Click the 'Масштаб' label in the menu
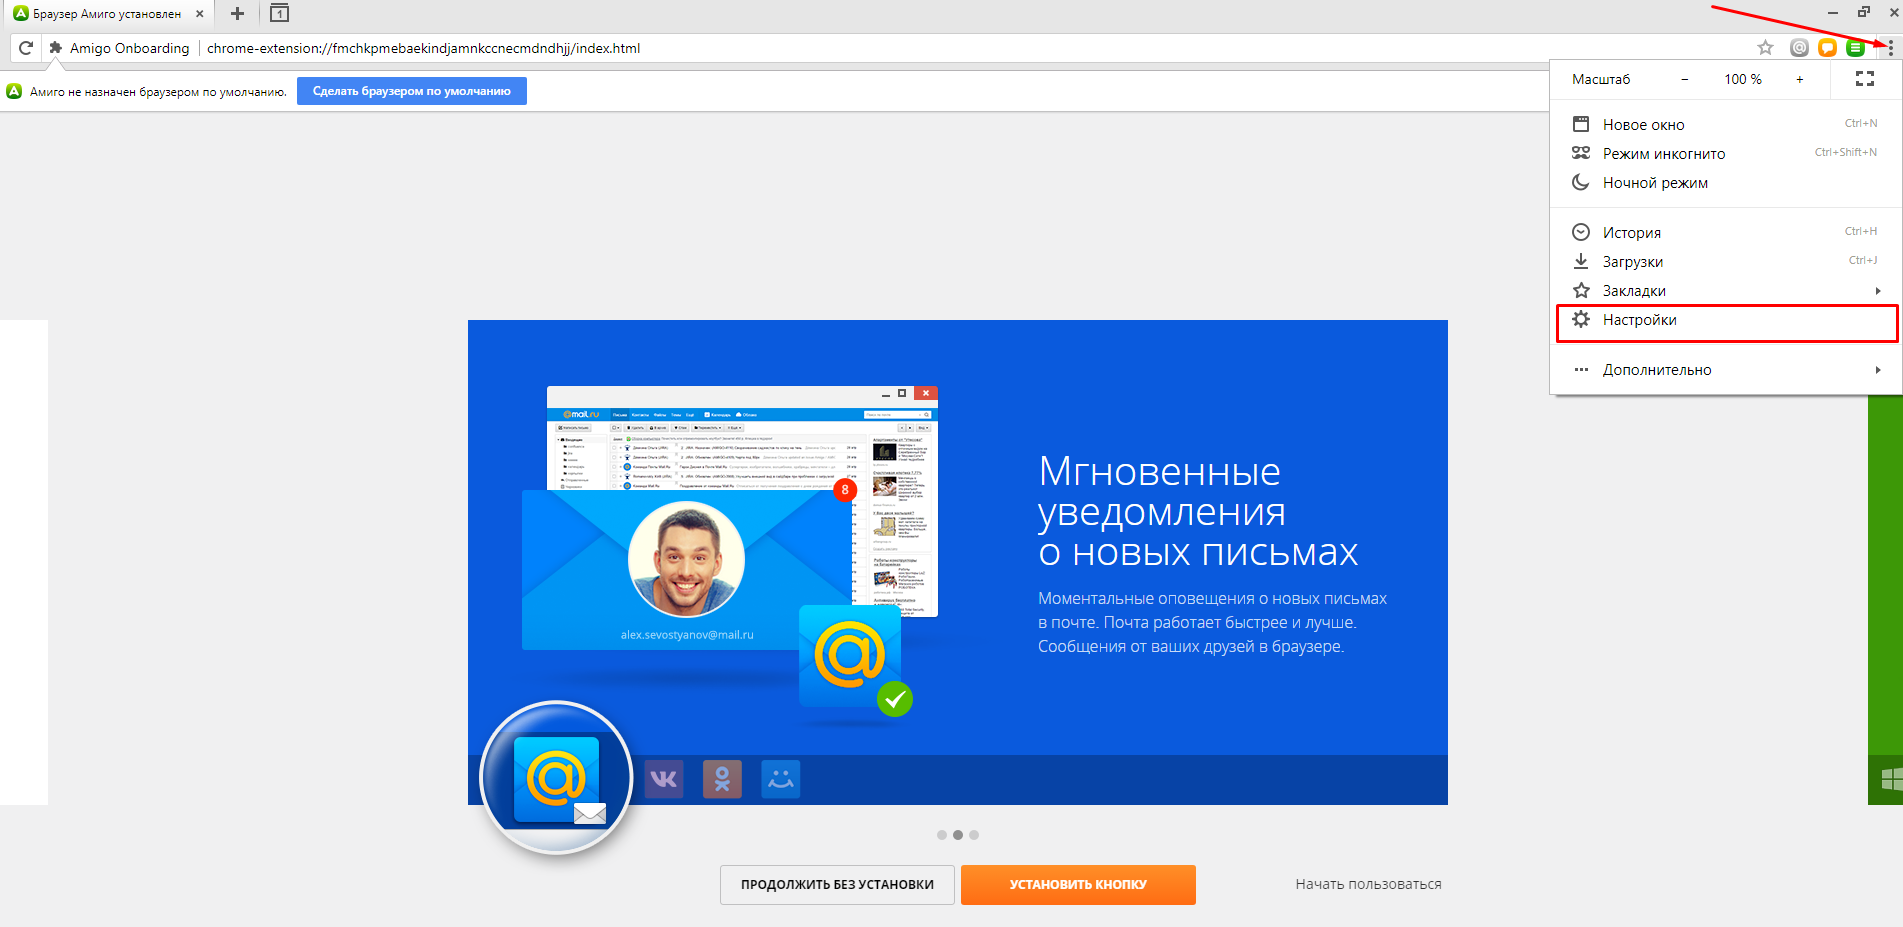Viewport: 1903px width, 927px height. pyautogui.click(x=1601, y=79)
